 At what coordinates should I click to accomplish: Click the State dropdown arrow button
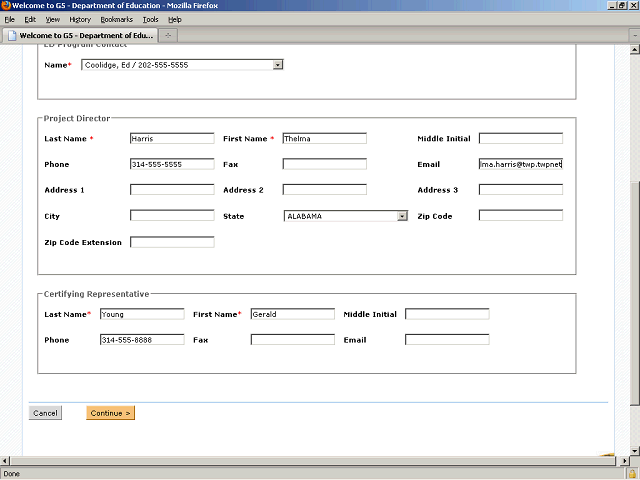(x=402, y=216)
